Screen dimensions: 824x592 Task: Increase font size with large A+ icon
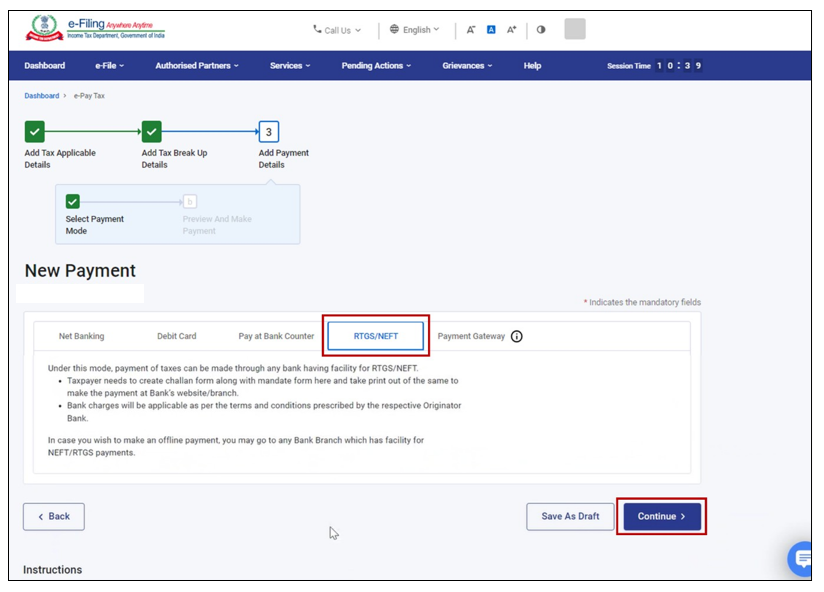coord(512,30)
